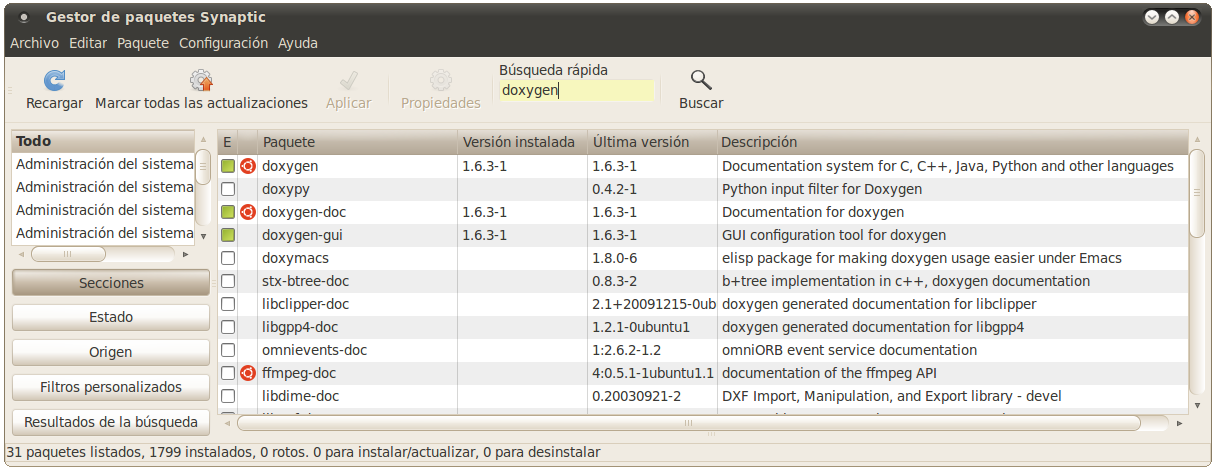Open the Configuración menu
The width and height of the screenshot is (1215, 470).
(223, 43)
